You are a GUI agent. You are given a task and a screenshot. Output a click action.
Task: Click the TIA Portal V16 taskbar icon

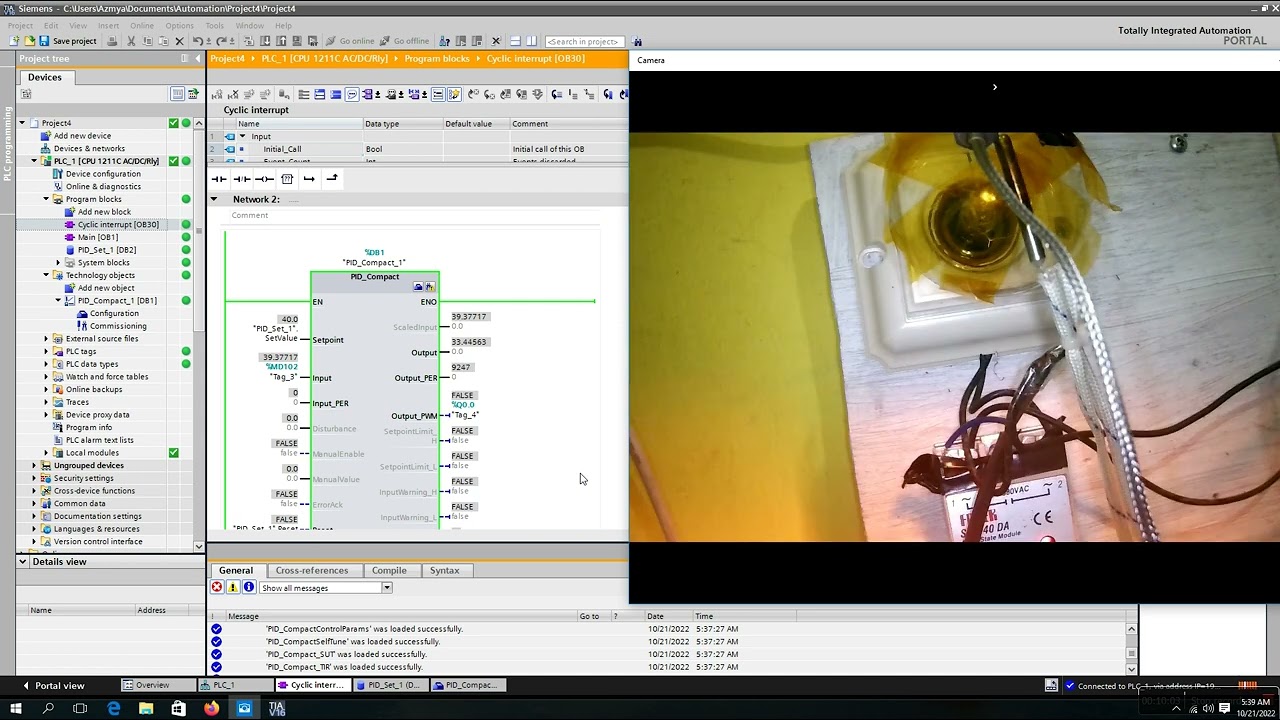pyautogui.click(x=277, y=709)
